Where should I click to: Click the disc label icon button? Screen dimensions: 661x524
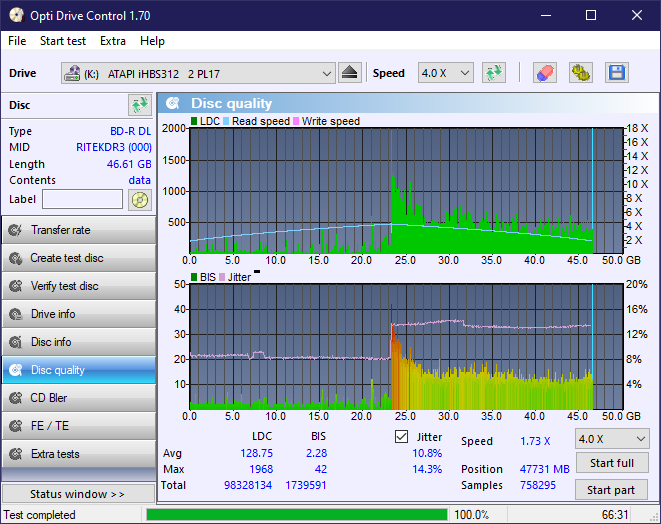140,200
